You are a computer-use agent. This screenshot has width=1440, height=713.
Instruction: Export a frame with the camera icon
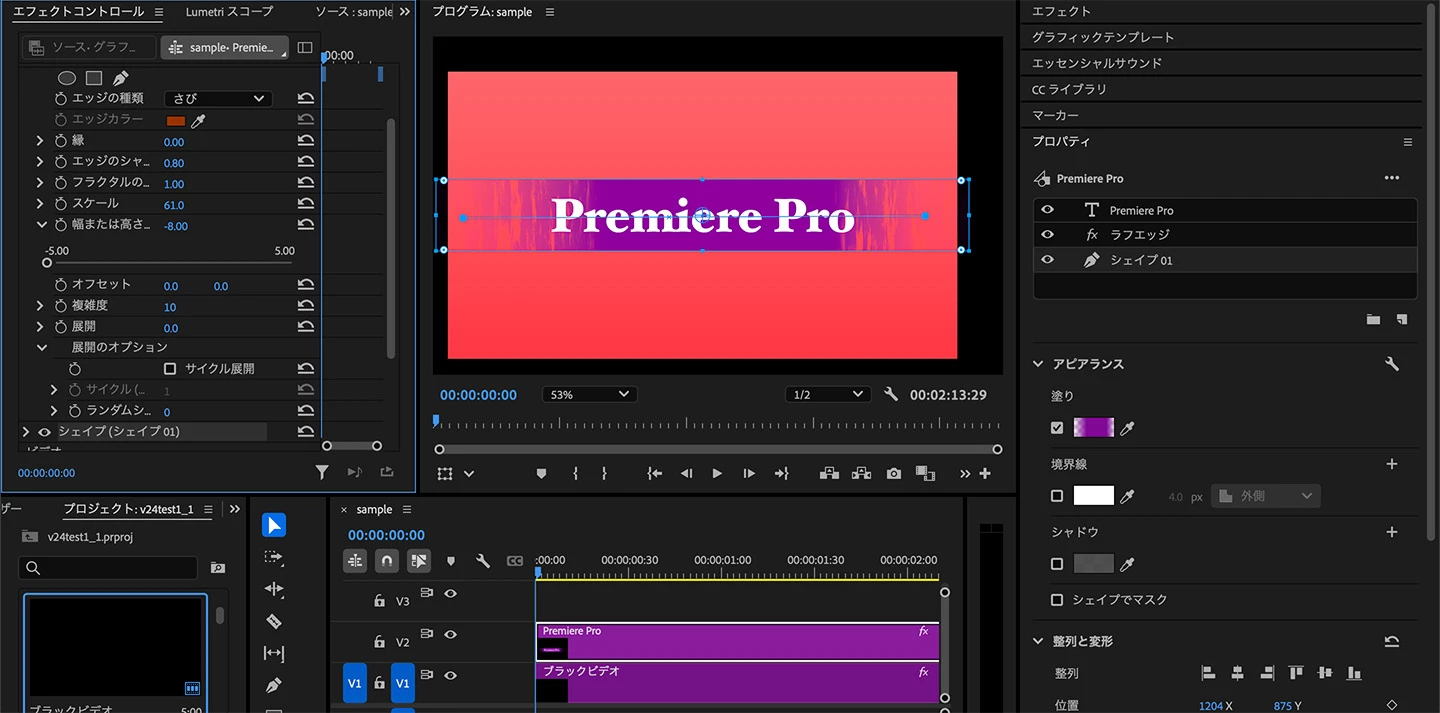pyautogui.click(x=894, y=473)
